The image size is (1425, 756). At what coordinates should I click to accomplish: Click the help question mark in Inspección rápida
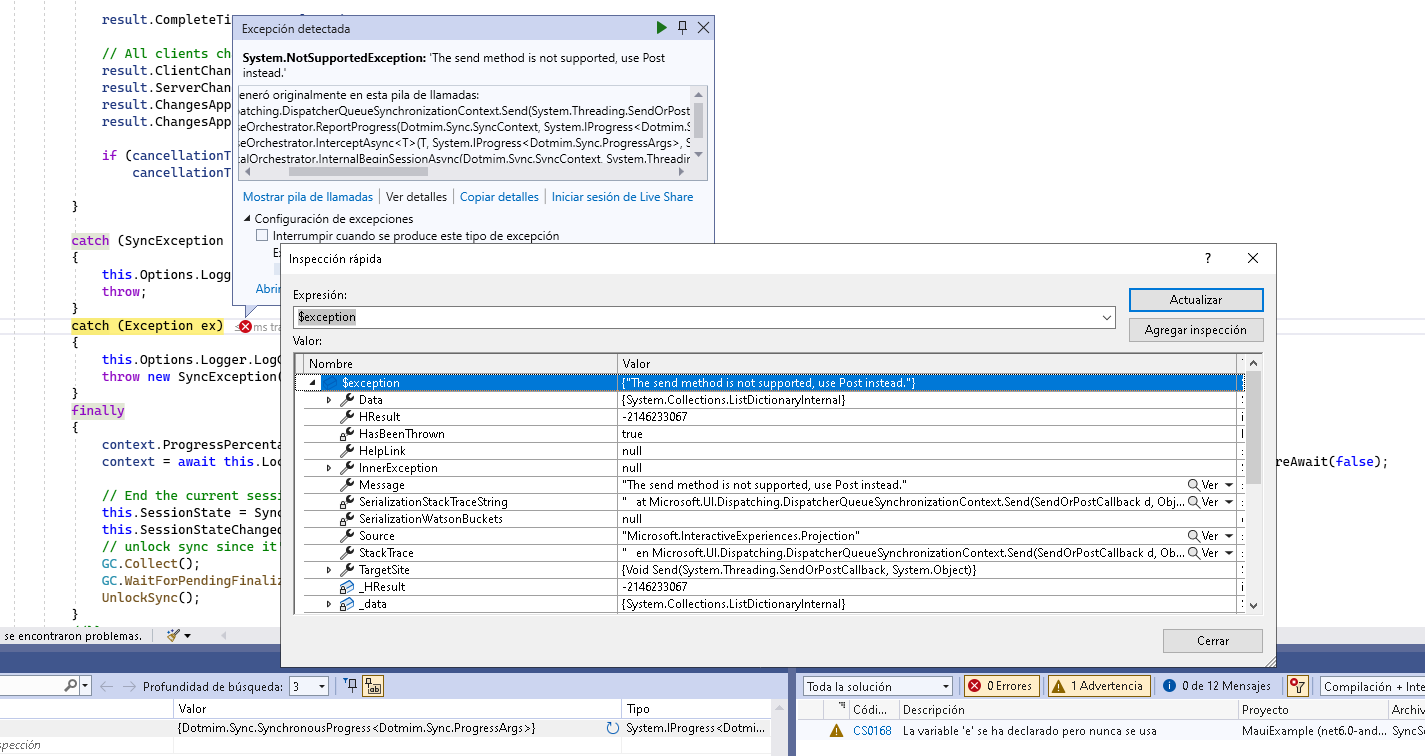pos(1207,258)
